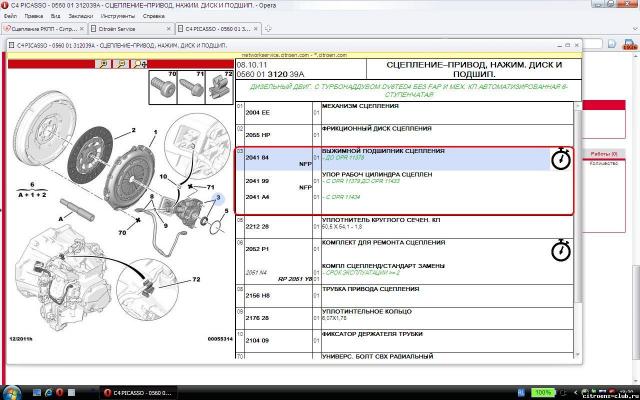This screenshot has width=640, height=400.
Task: Click Windows Start button
Action: (x=12, y=391)
